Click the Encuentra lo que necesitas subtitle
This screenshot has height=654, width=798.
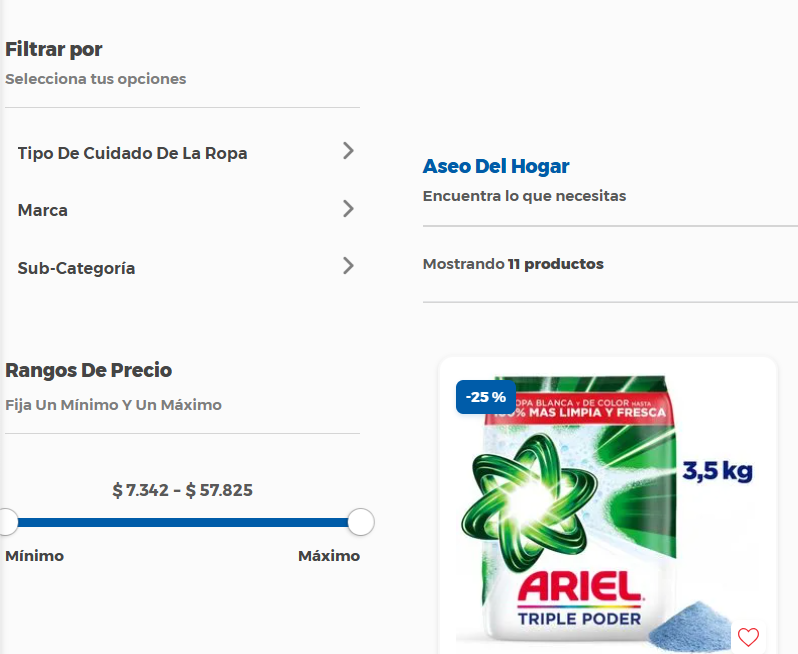click(524, 196)
